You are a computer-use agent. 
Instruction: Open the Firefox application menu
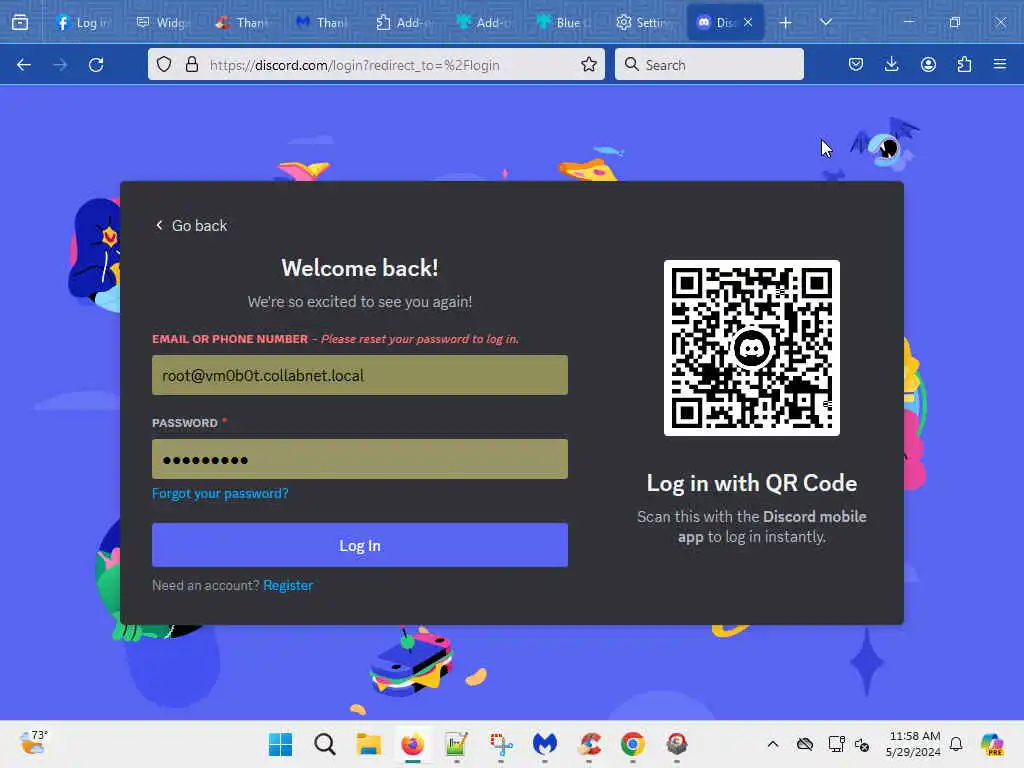(1000, 64)
